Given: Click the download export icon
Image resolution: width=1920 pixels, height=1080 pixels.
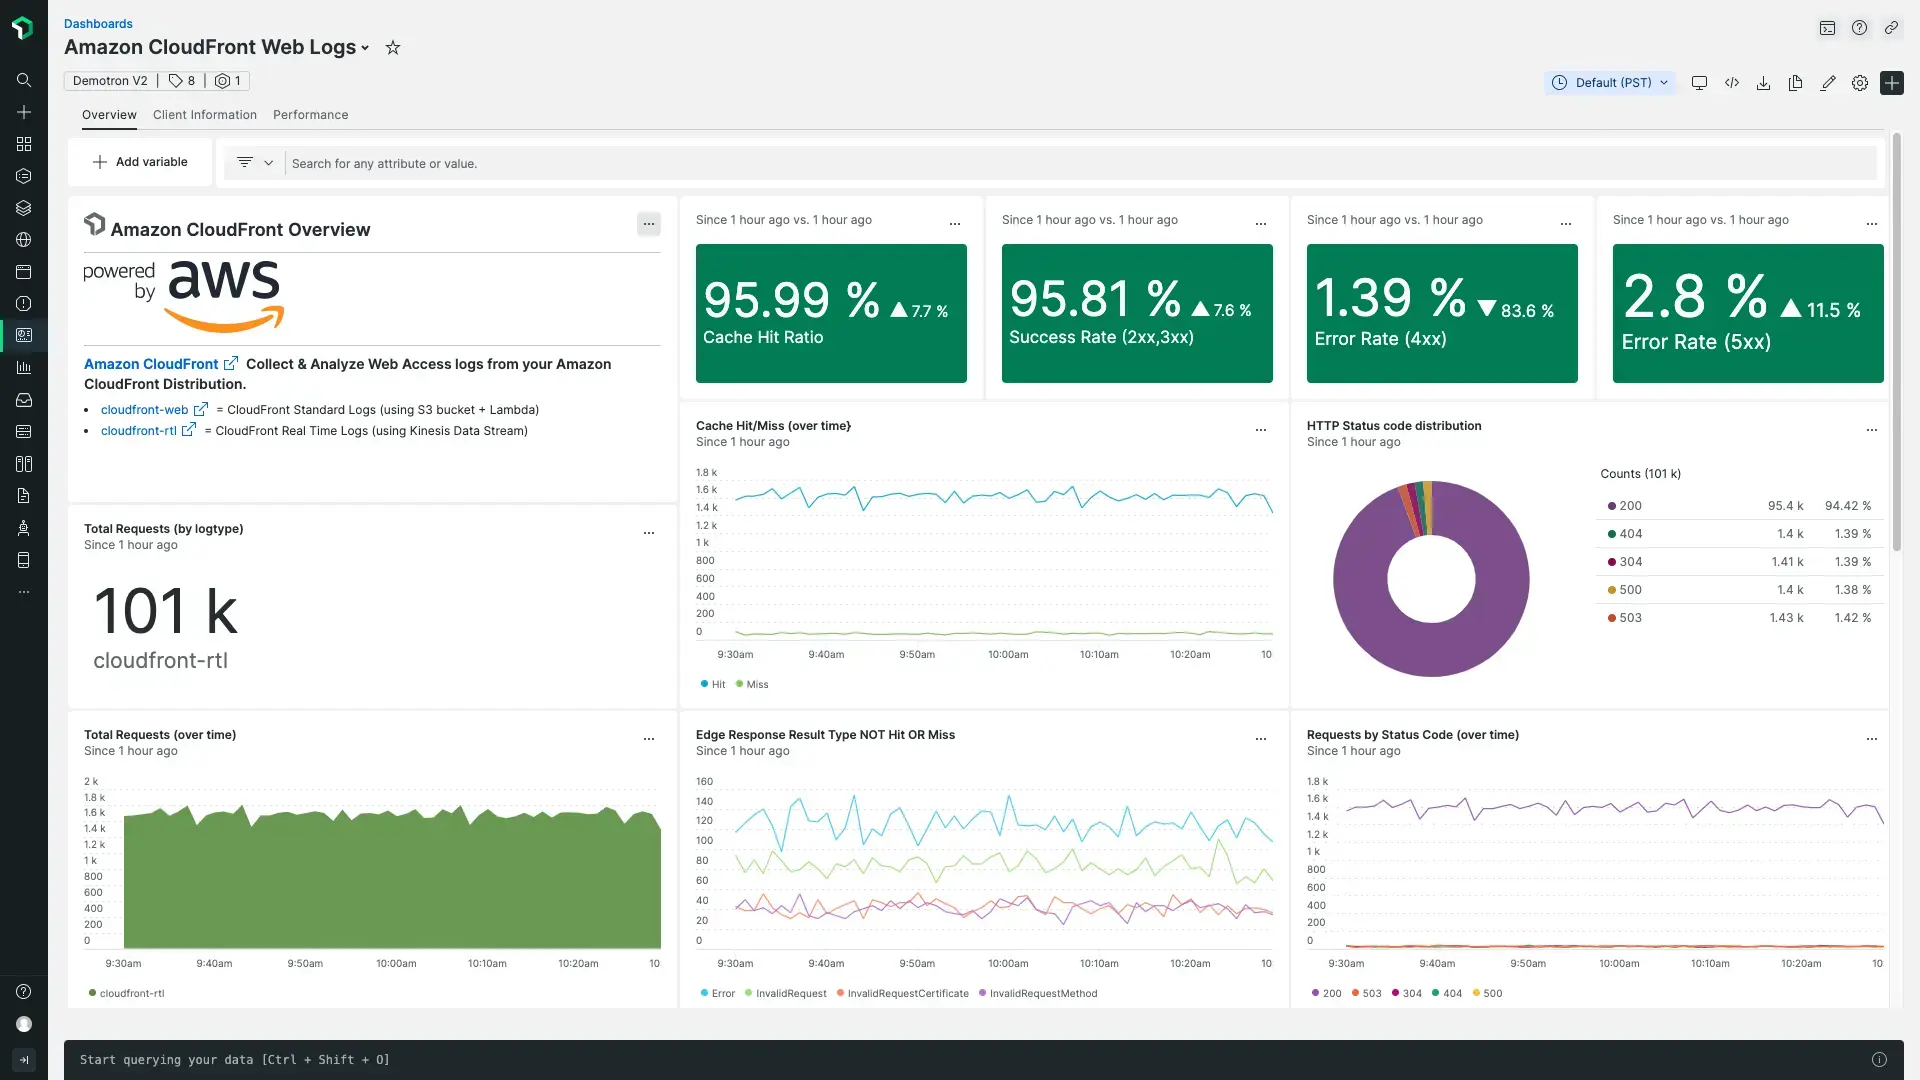Looking at the screenshot, I should click(1764, 83).
